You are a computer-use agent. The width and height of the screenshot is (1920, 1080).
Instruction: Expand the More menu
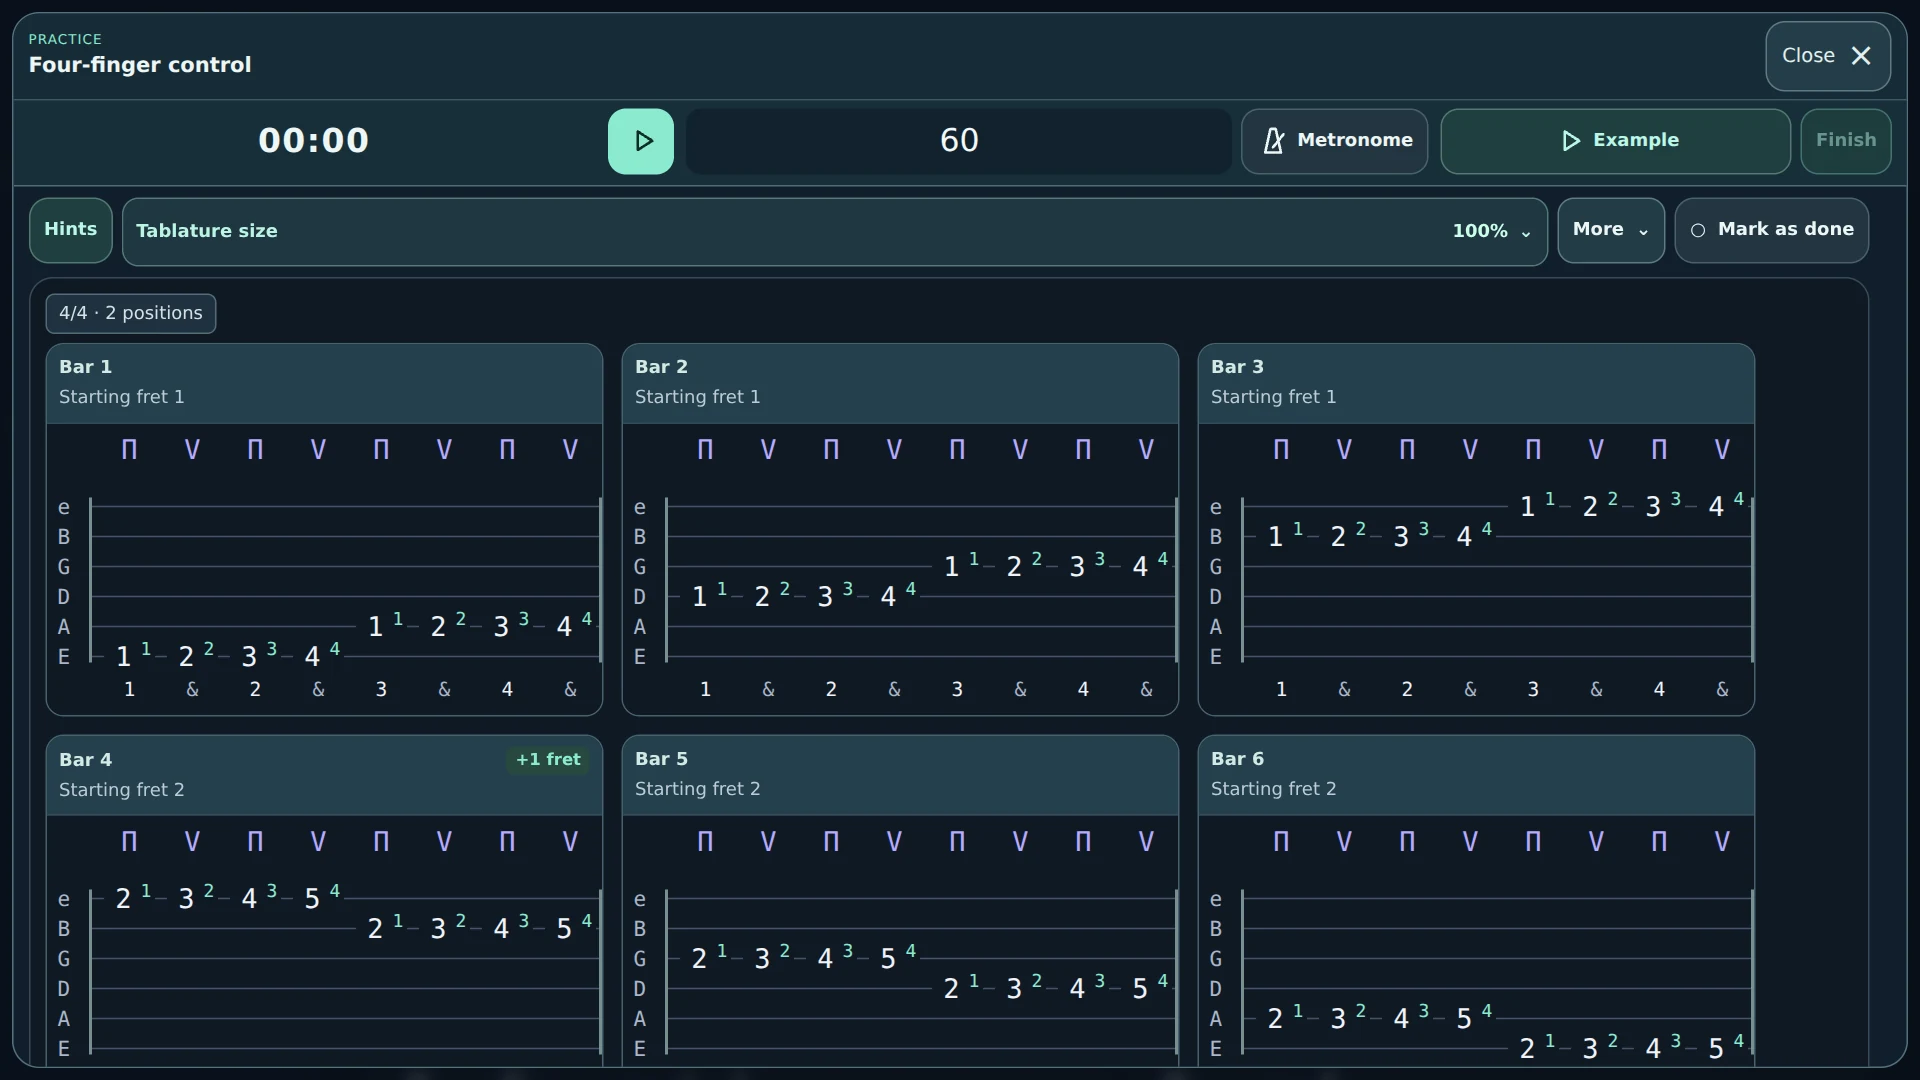click(1610, 230)
